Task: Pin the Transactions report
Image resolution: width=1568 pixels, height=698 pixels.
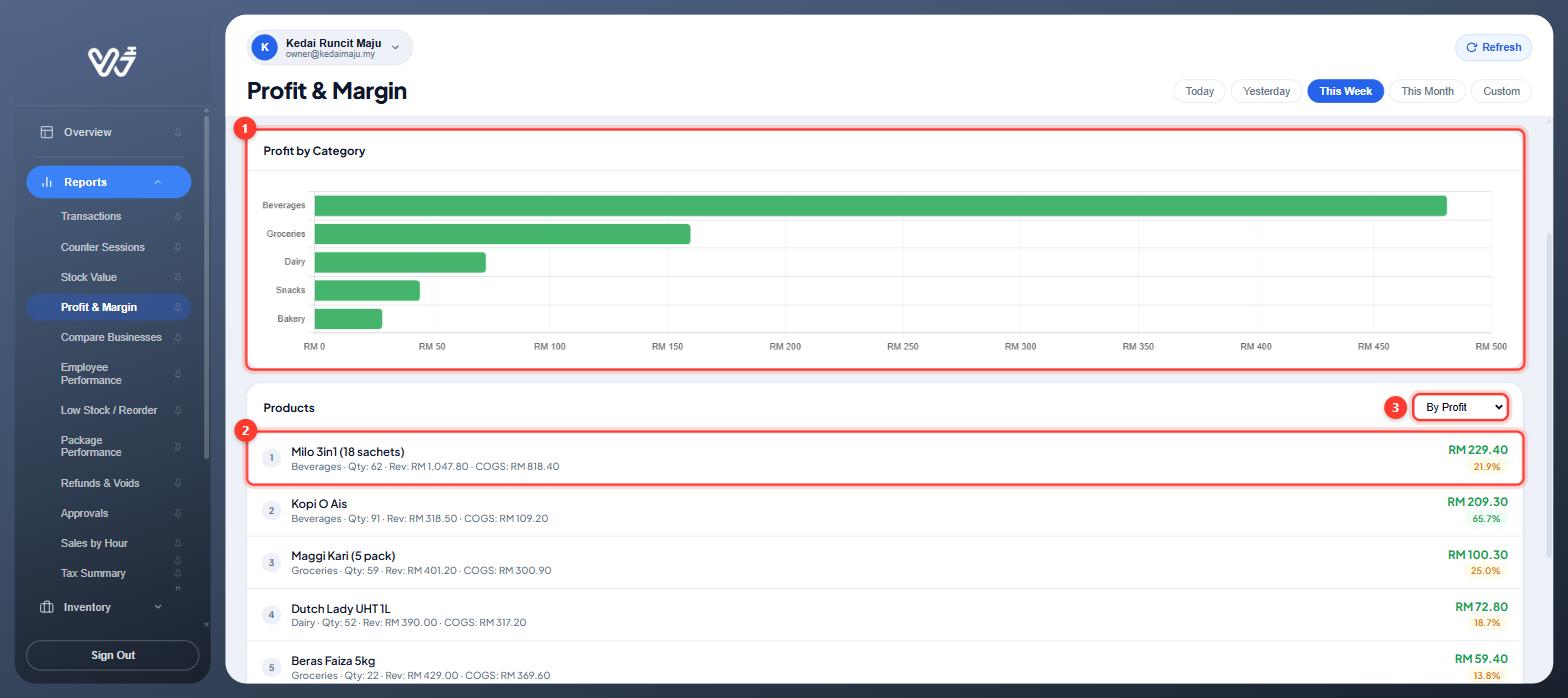Action: click(x=178, y=217)
